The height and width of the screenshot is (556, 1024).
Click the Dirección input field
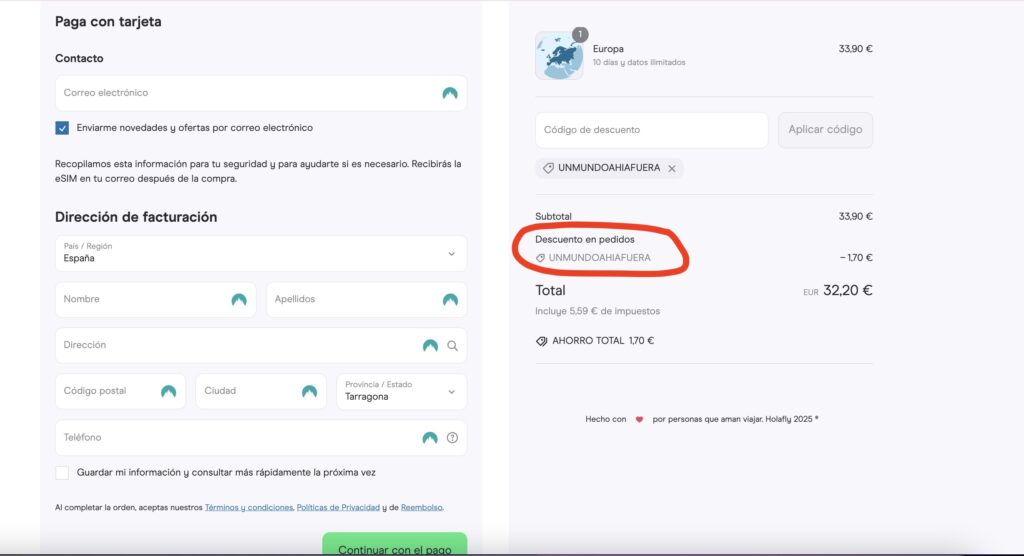click(261, 345)
